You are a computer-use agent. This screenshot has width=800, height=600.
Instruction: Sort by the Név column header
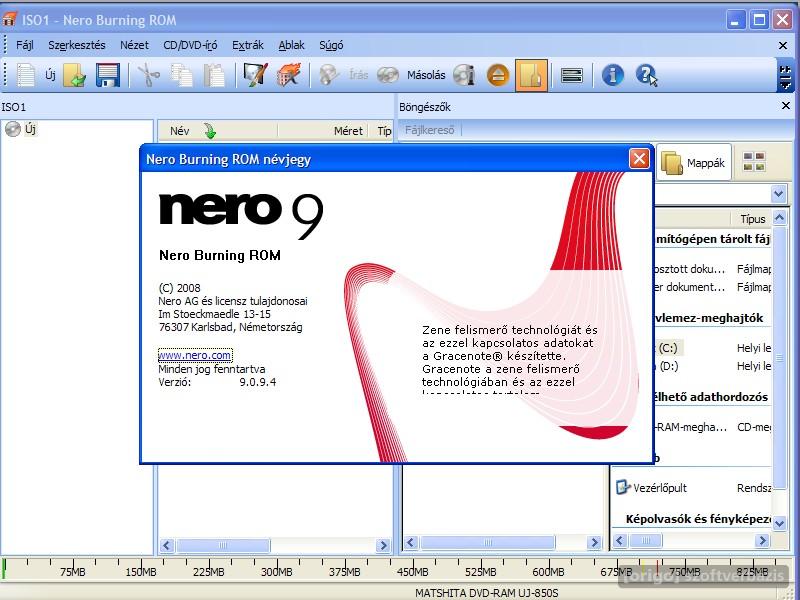[x=179, y=131]
